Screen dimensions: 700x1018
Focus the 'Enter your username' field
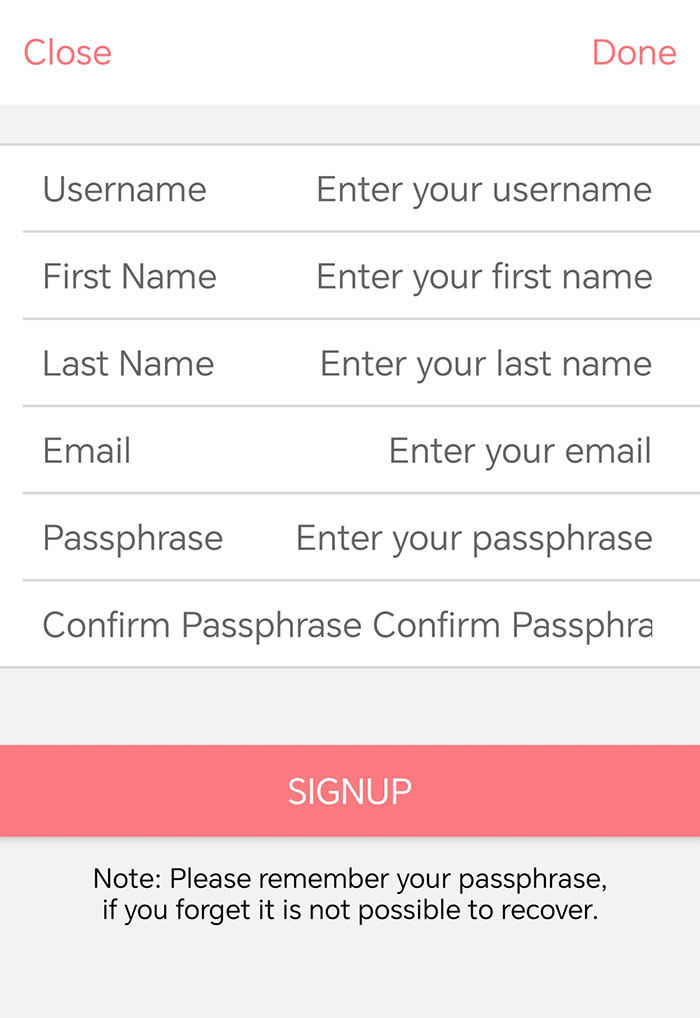484,190
